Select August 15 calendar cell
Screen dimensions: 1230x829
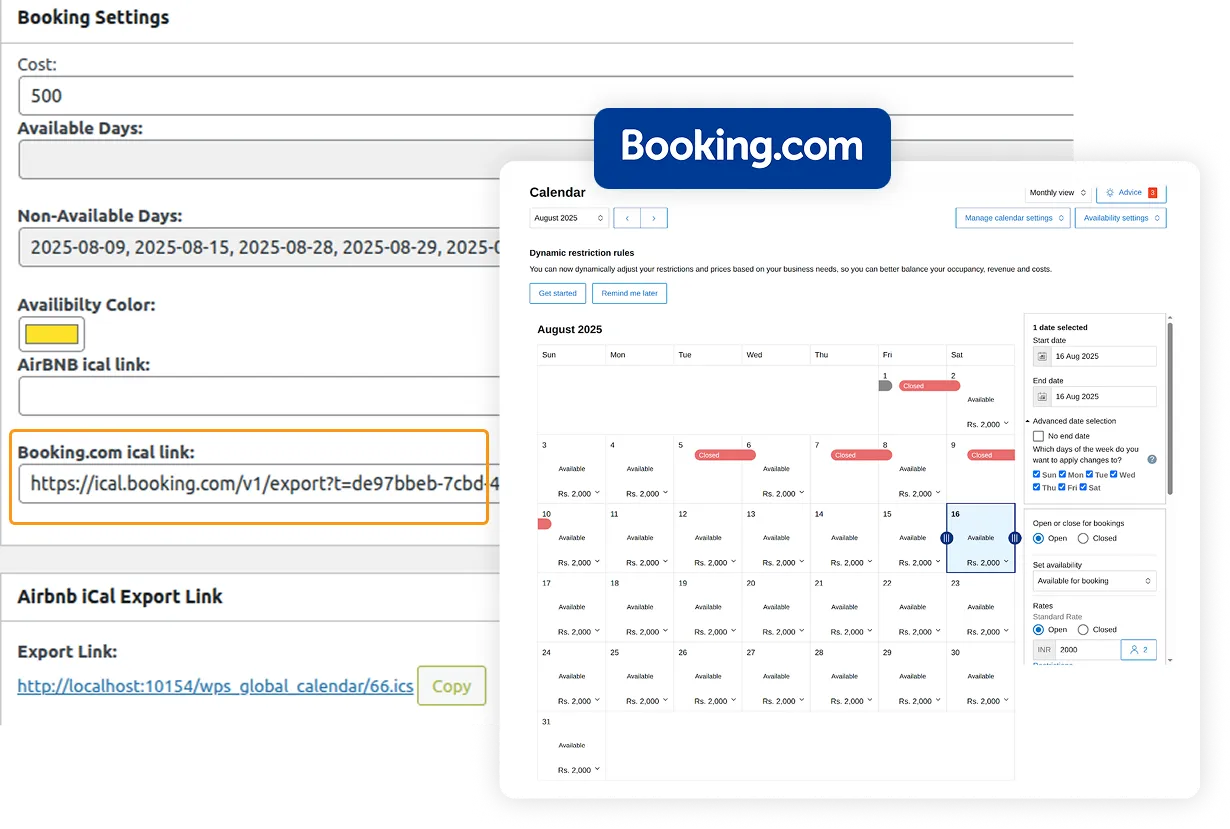pyautogui.click(x=912, y=538)
